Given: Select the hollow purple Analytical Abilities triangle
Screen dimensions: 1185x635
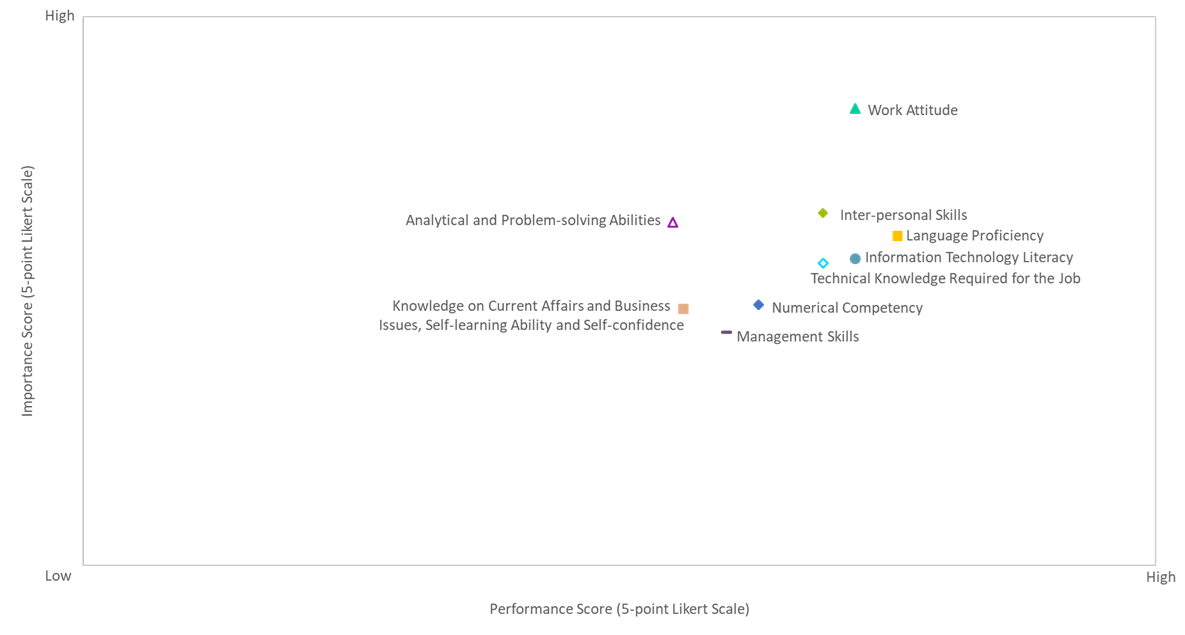Looking at the screenshot, I should [673, 222].
